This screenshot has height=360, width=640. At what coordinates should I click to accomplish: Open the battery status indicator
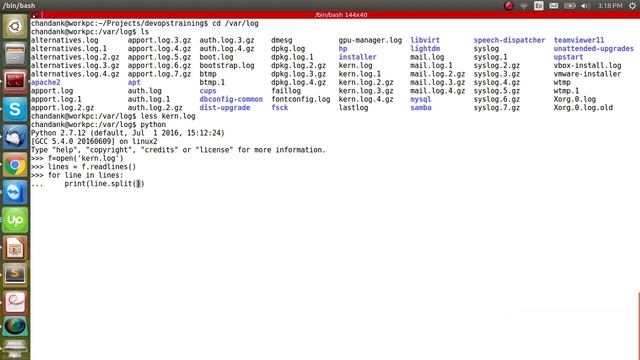point(570,6)
